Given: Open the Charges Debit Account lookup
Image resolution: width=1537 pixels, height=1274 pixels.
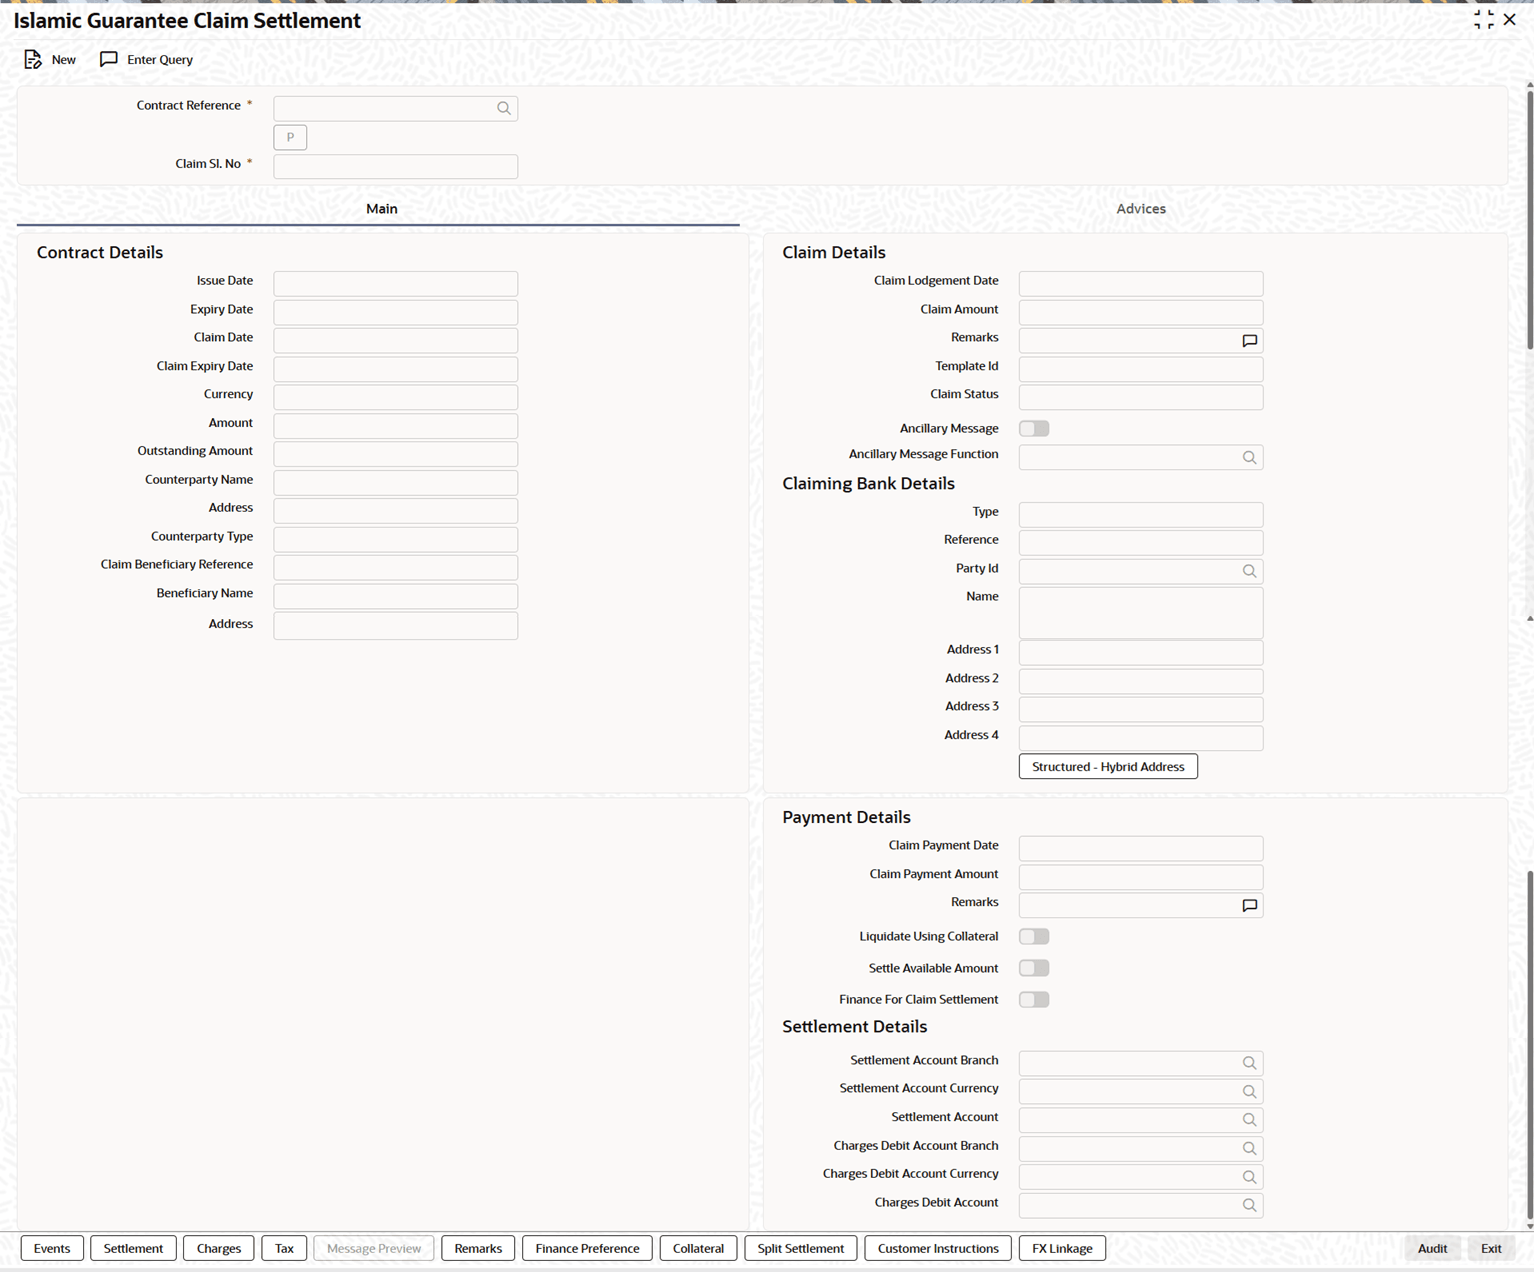Looking at the screenshot, I should pos(1250,1206).
